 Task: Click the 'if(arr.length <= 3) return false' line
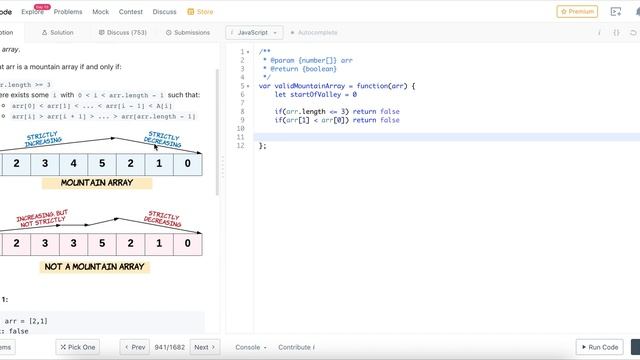pos(337,111)
